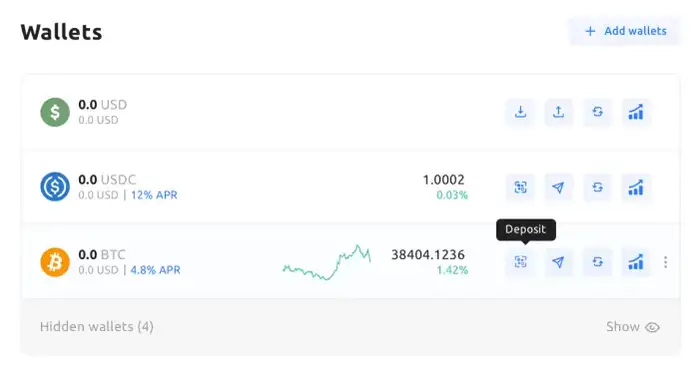The height and width of the screenshot is (372, 695).
Task: Expand the Hidden wallets (4) section
Action: pos(97,327)
